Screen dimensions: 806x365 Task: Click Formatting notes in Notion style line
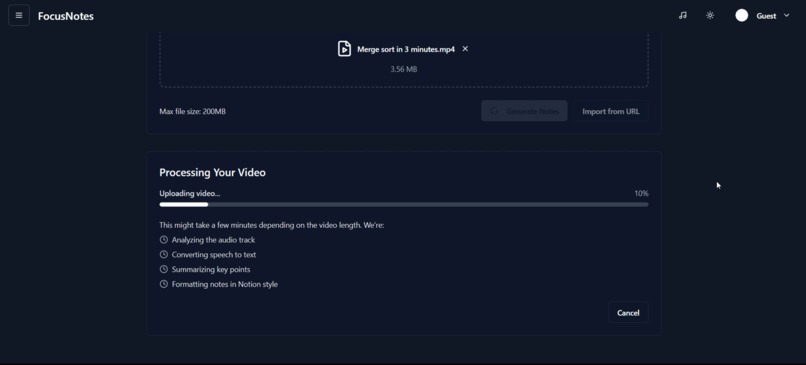pyautogui.click(x=225, y=284)
